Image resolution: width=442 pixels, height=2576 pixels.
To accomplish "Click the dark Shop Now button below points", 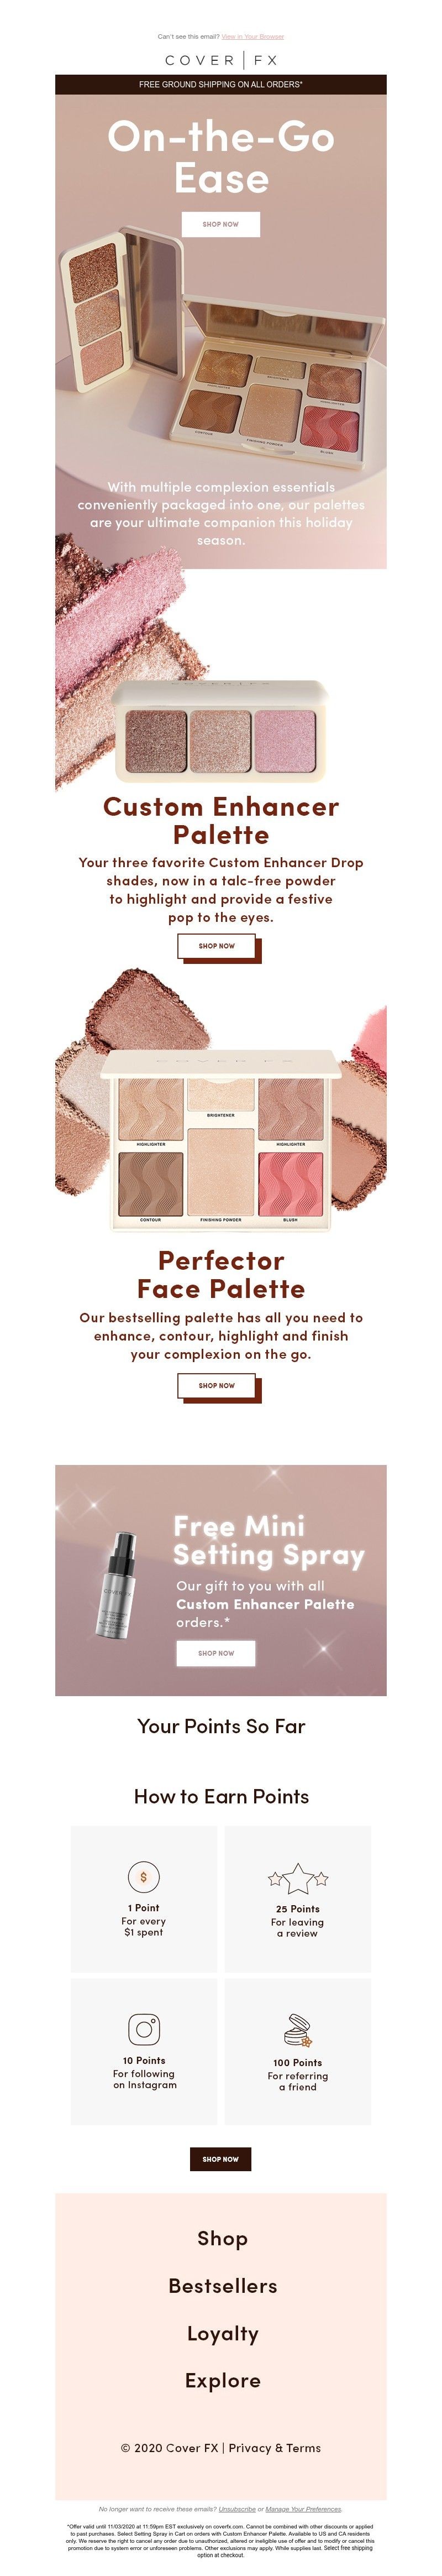I will pos(221,2159).
